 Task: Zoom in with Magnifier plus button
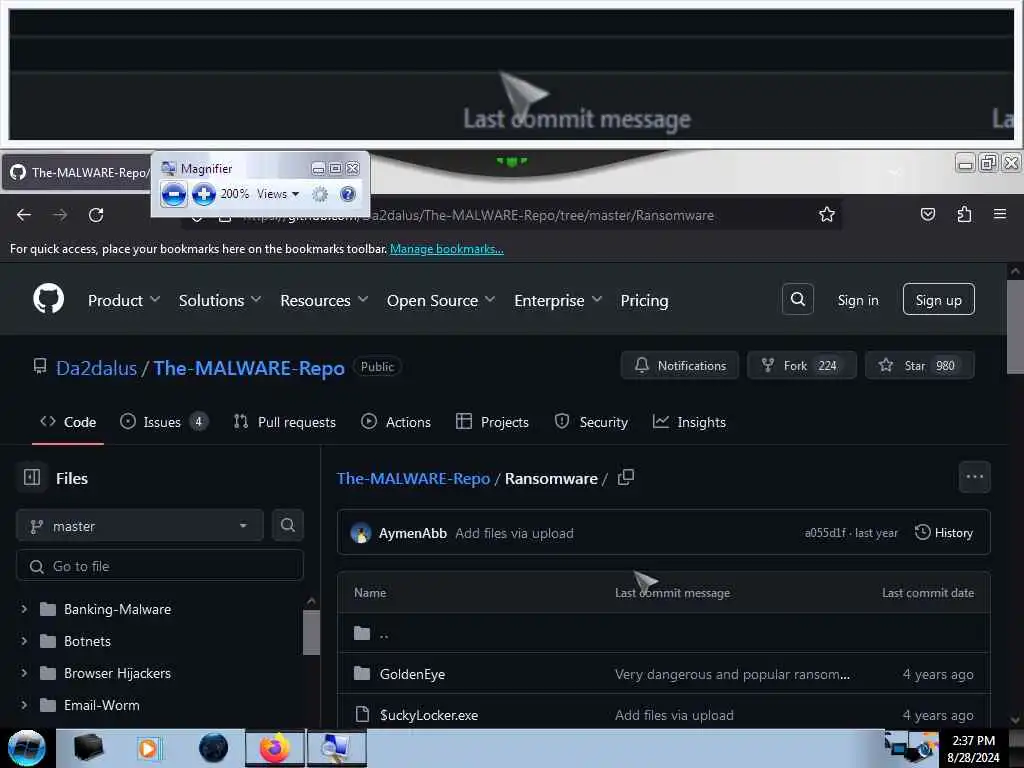(x=204, y=194)
